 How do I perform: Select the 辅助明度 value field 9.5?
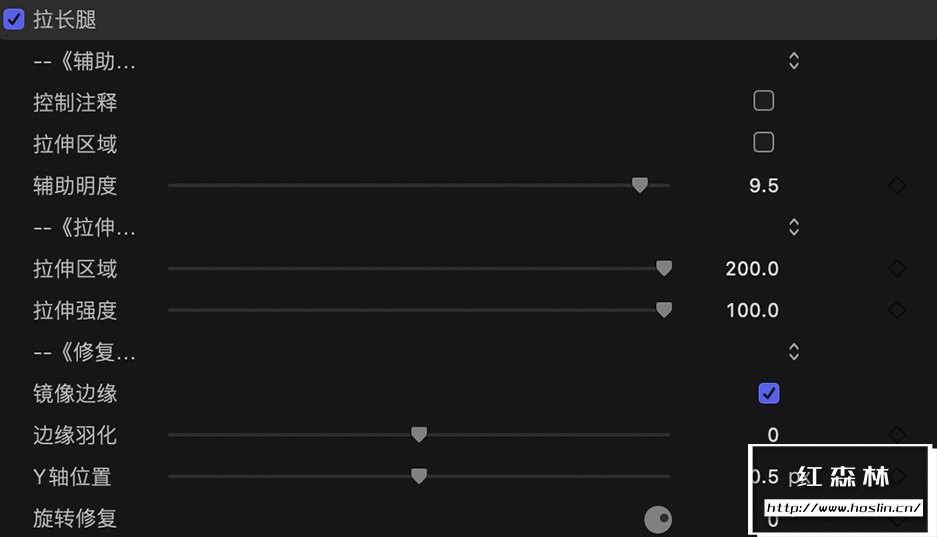pos(764,186)
